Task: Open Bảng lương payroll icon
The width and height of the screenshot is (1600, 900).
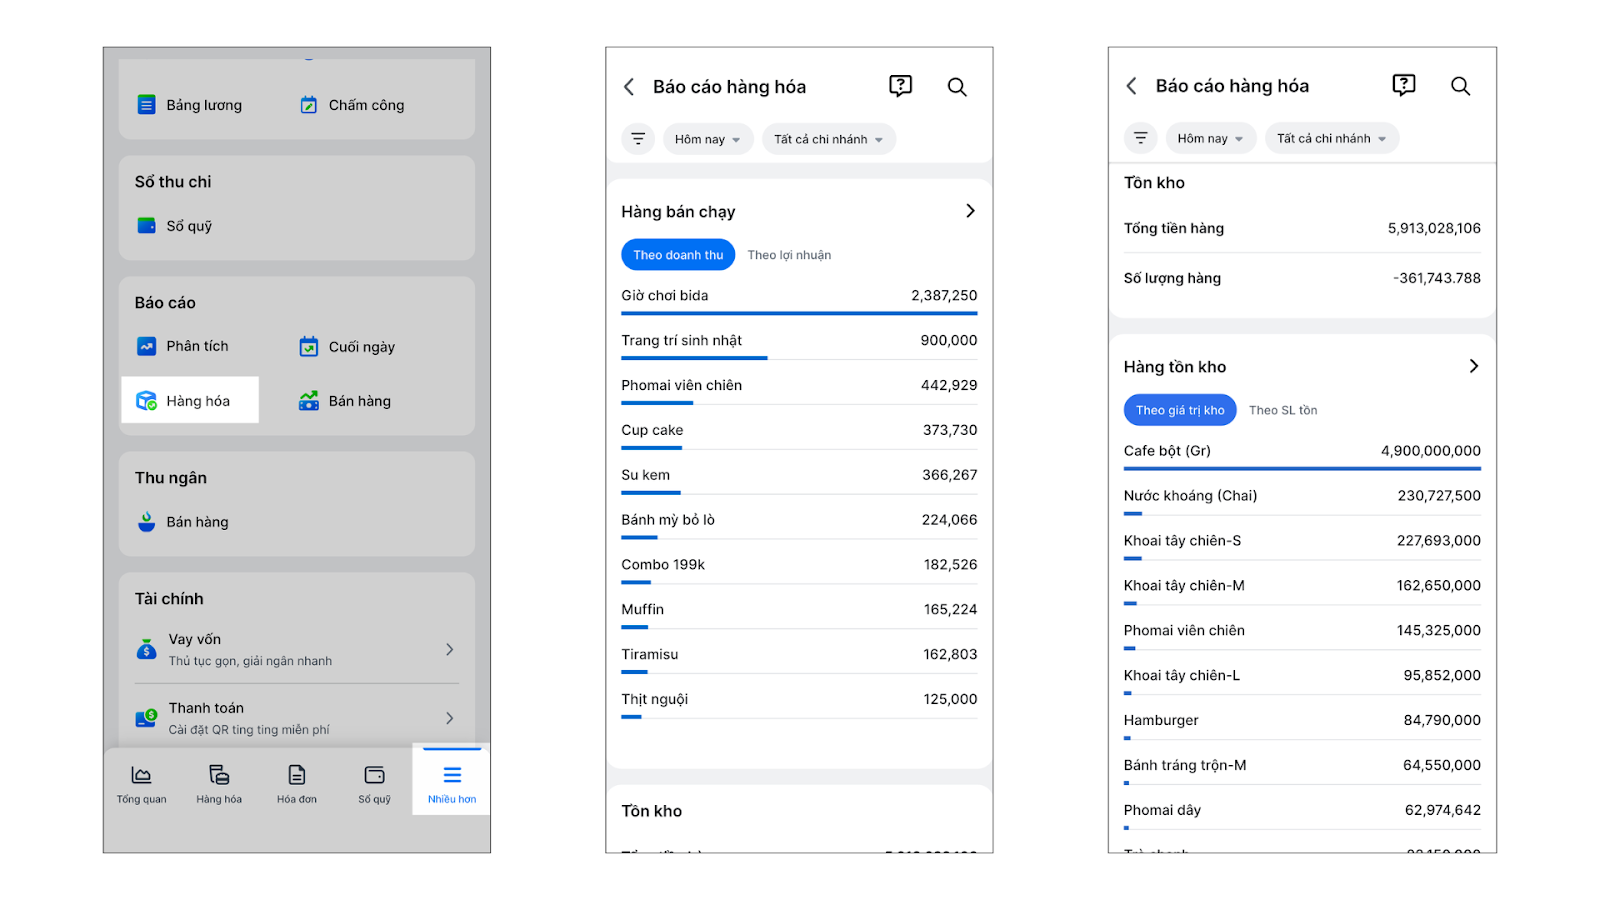Action: pos(147,105)
